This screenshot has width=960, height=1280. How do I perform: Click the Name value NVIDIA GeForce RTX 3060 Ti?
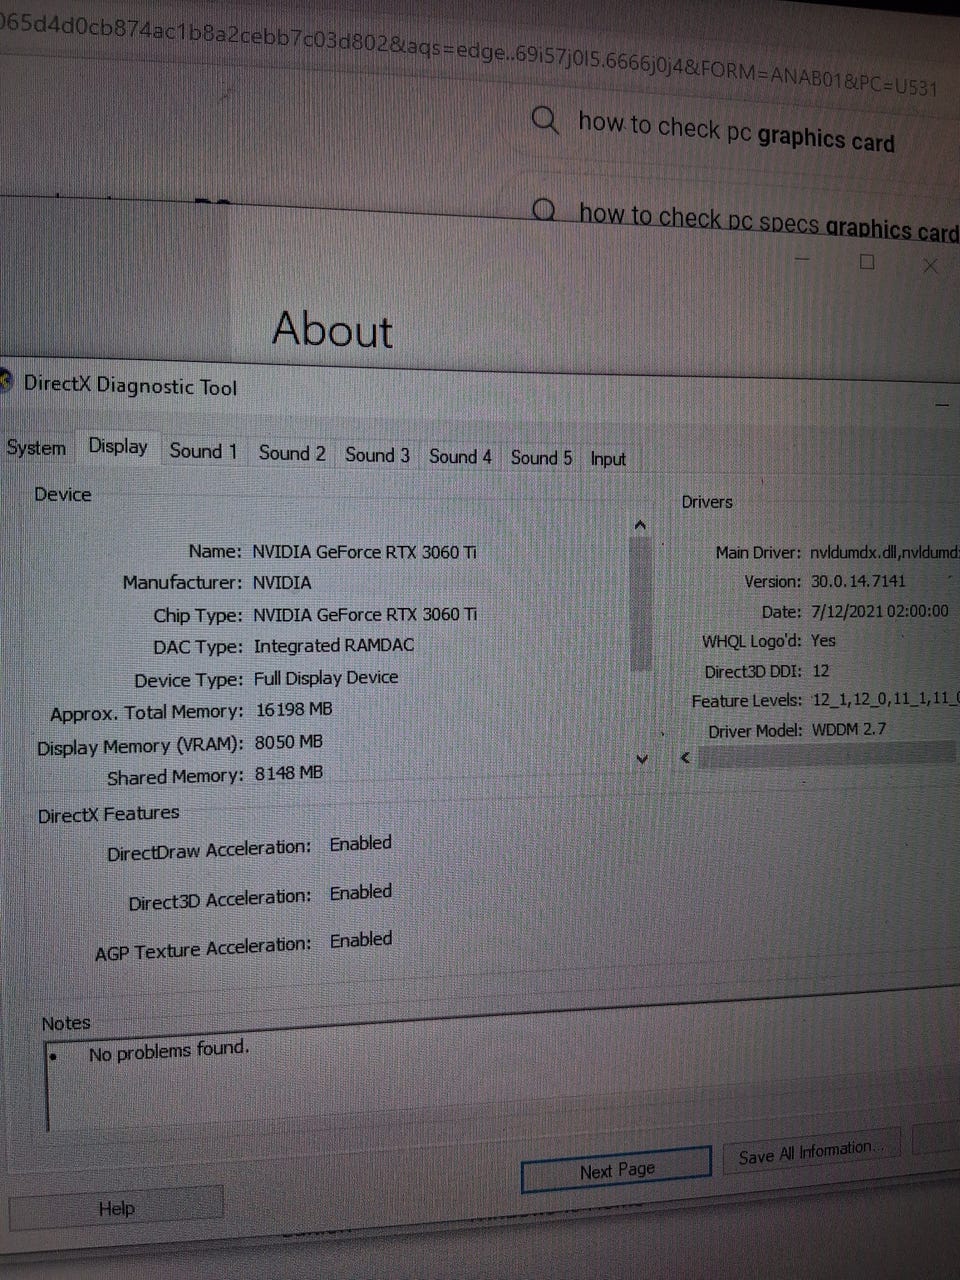pyautogui.click(x=364, y=551)
